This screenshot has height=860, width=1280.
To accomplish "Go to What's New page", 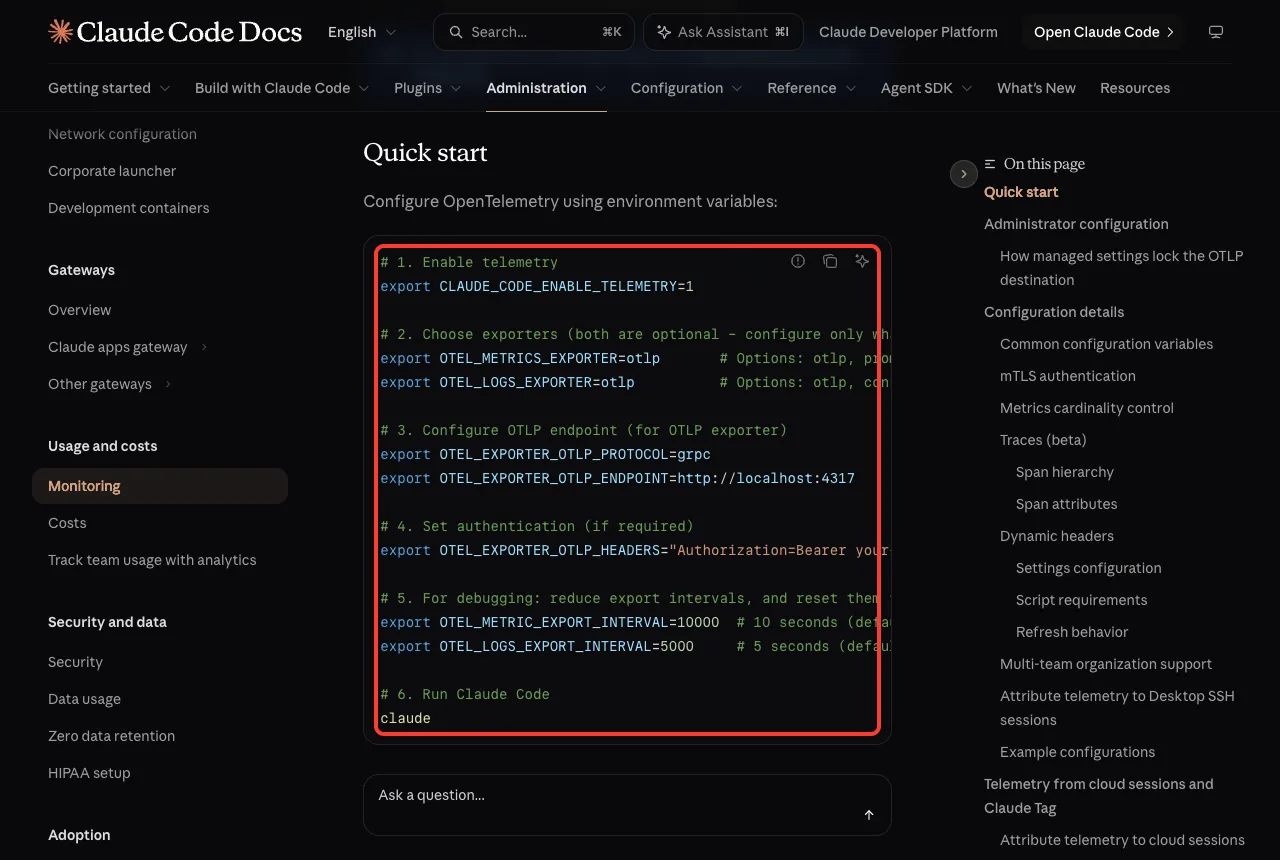I will 1036,88.
